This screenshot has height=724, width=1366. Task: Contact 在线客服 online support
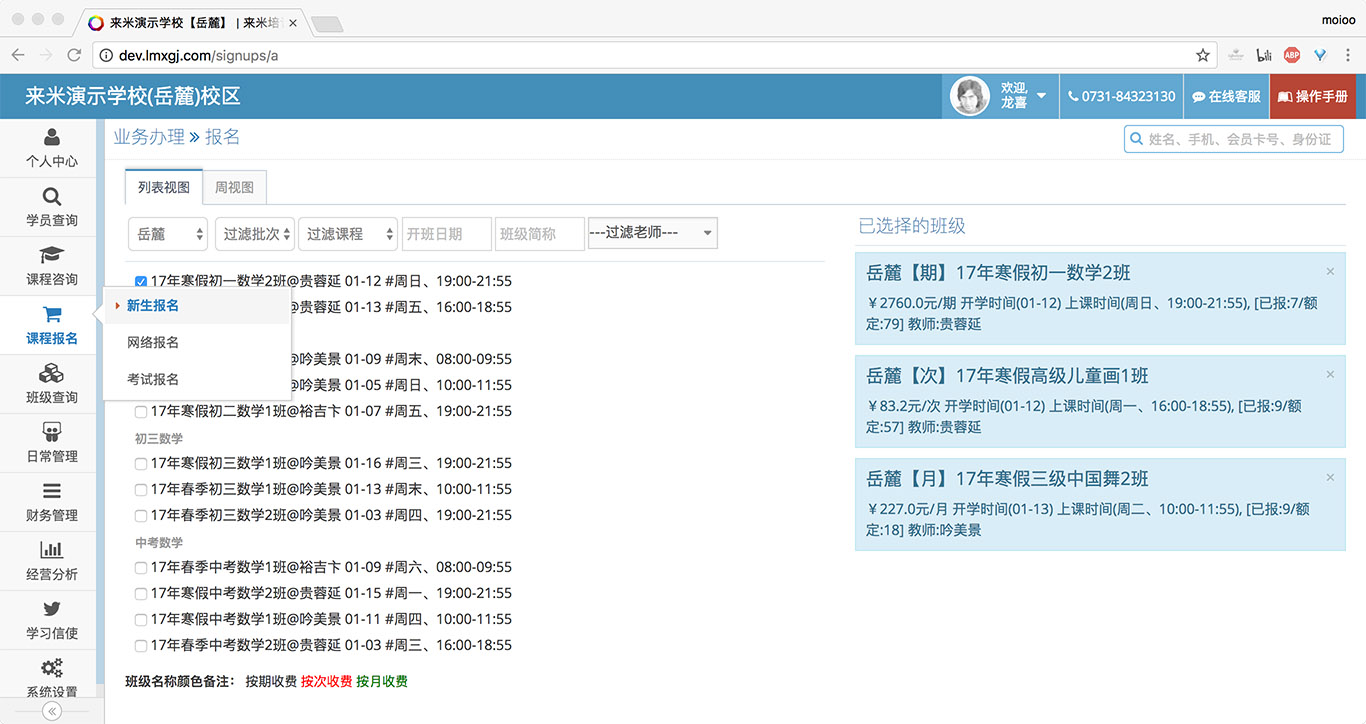point(1225,97)
